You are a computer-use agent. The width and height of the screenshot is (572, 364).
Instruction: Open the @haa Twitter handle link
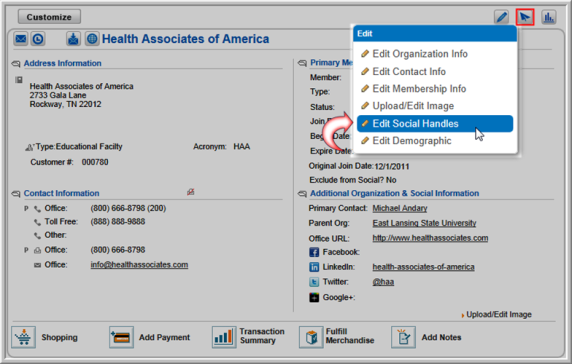[x=383, y=282]
